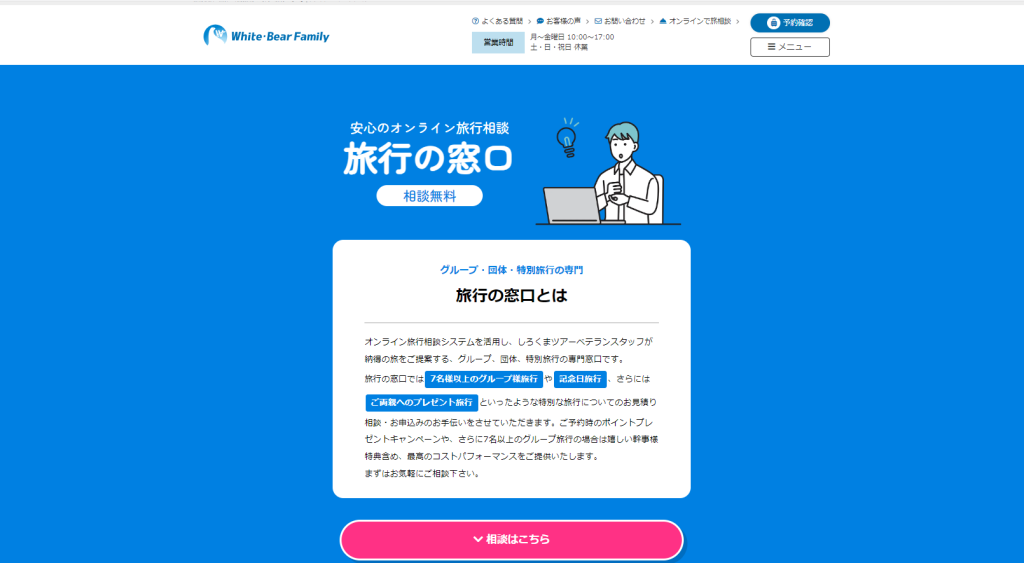1024x563 pixels.
Task: Click the hamburger icon in メニュー button
Action: pos(771,47)
